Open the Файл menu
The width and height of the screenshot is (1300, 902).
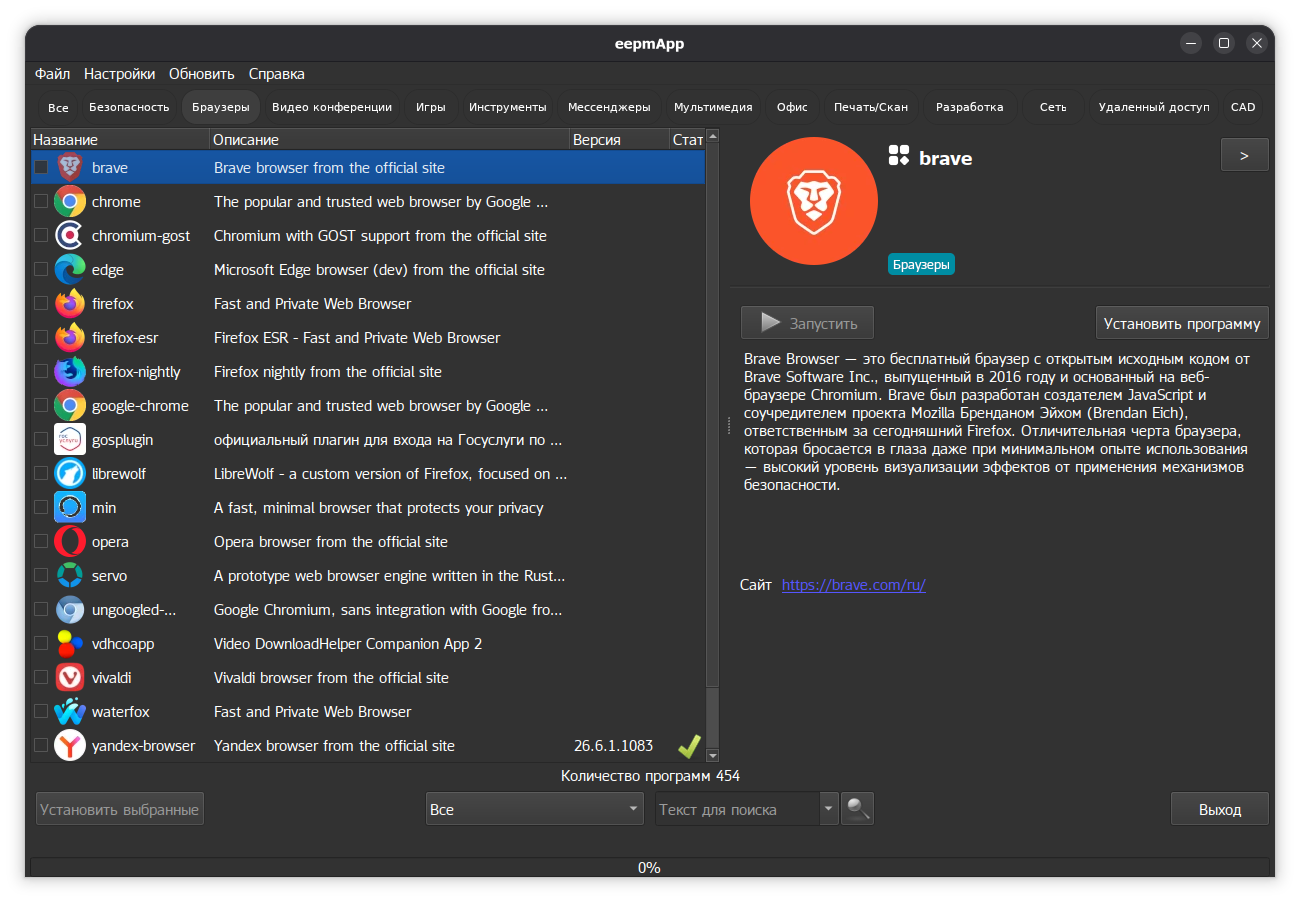click(52, 74)
